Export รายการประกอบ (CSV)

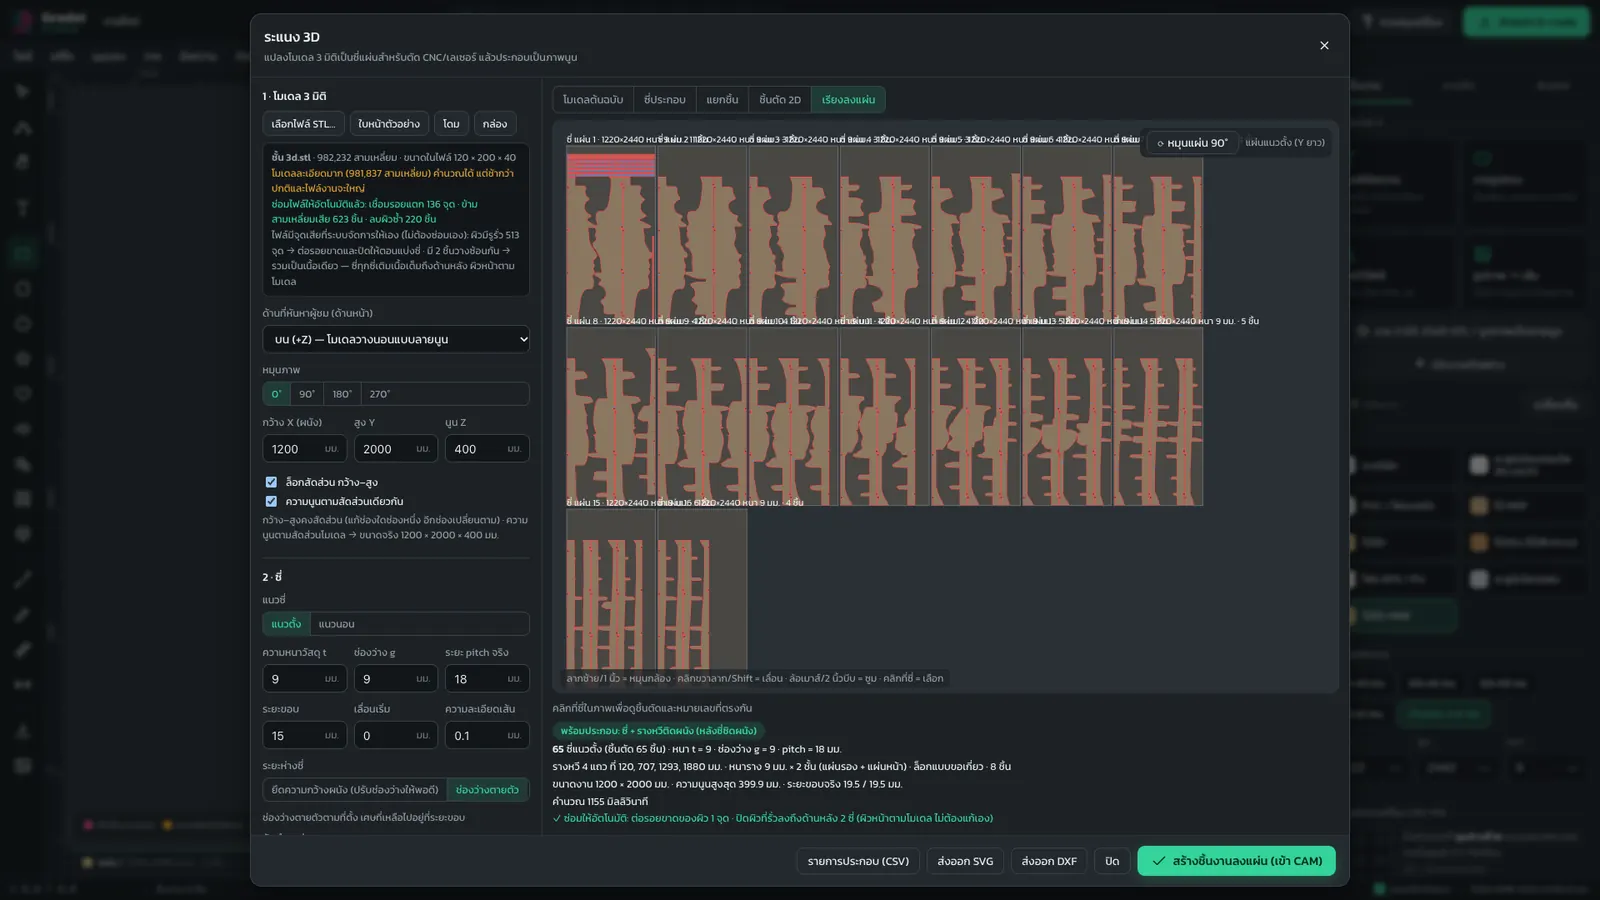(x=858, y=861)
